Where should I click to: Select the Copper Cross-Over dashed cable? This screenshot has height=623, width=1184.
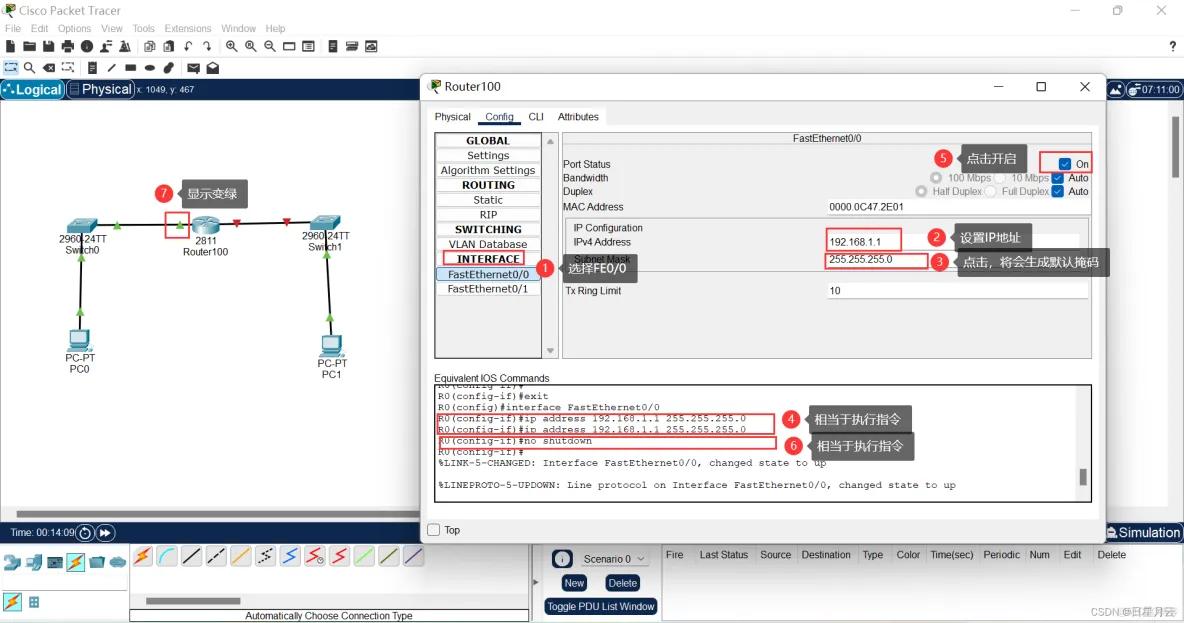click(216, 557)
